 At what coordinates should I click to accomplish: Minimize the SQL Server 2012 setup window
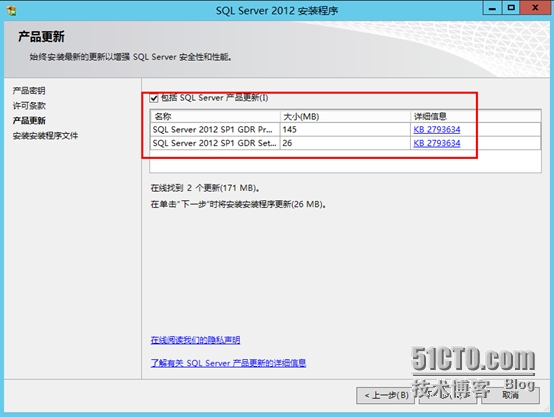[x=492, y=8]
